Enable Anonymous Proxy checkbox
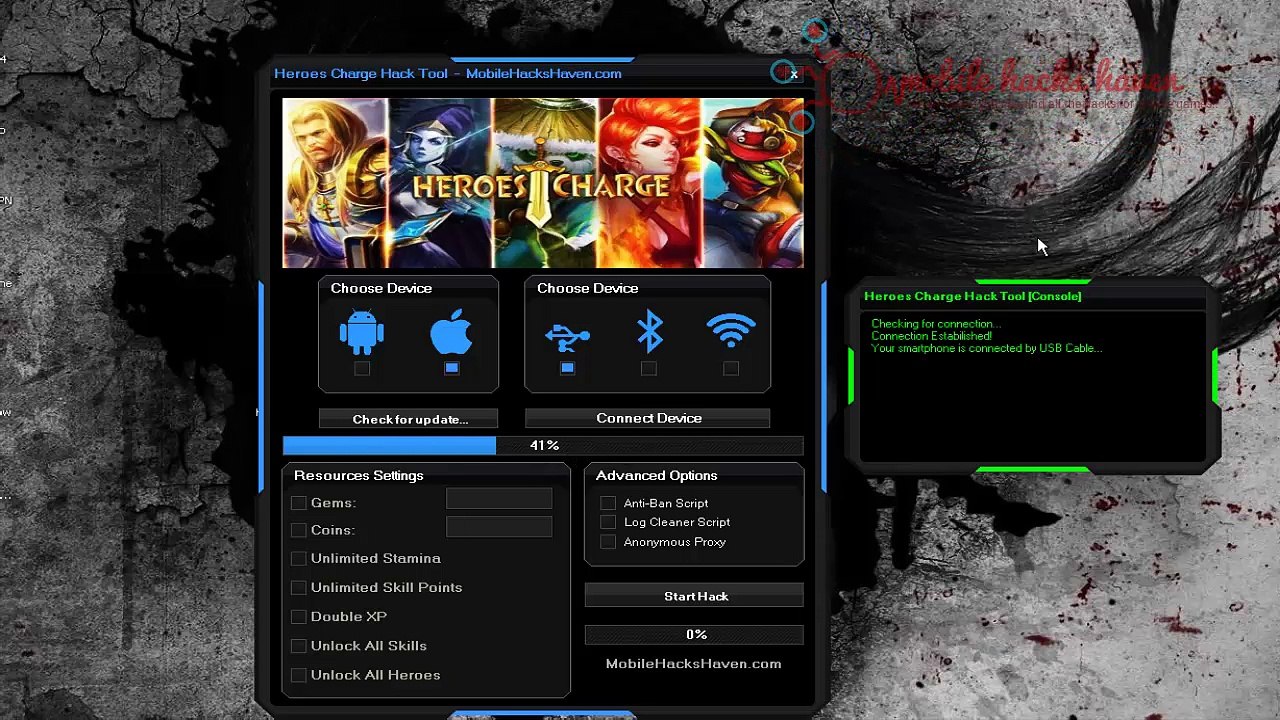1280x720 pixels. click(608, 542)
